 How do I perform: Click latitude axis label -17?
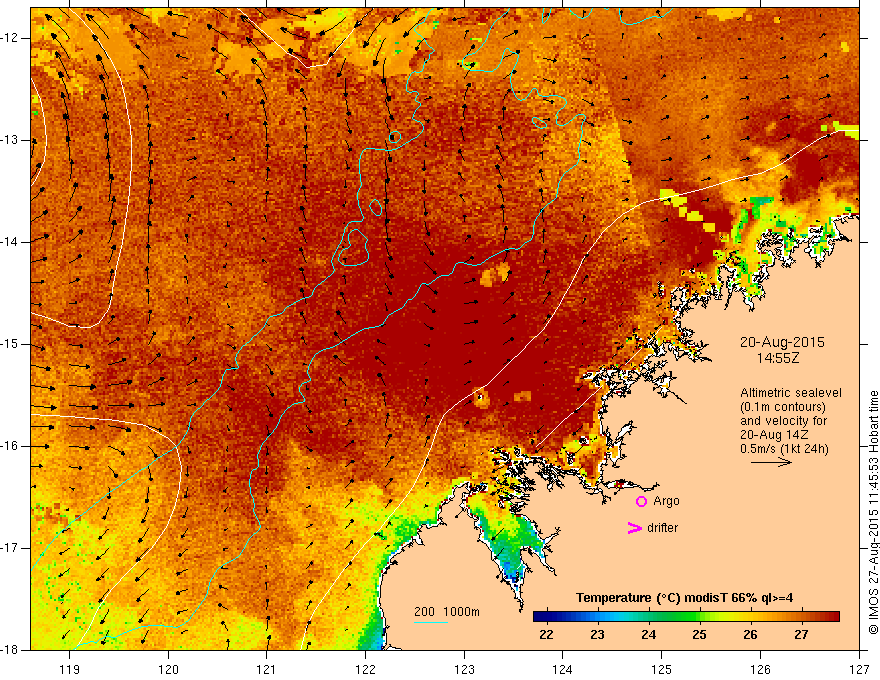coord(10,548)
